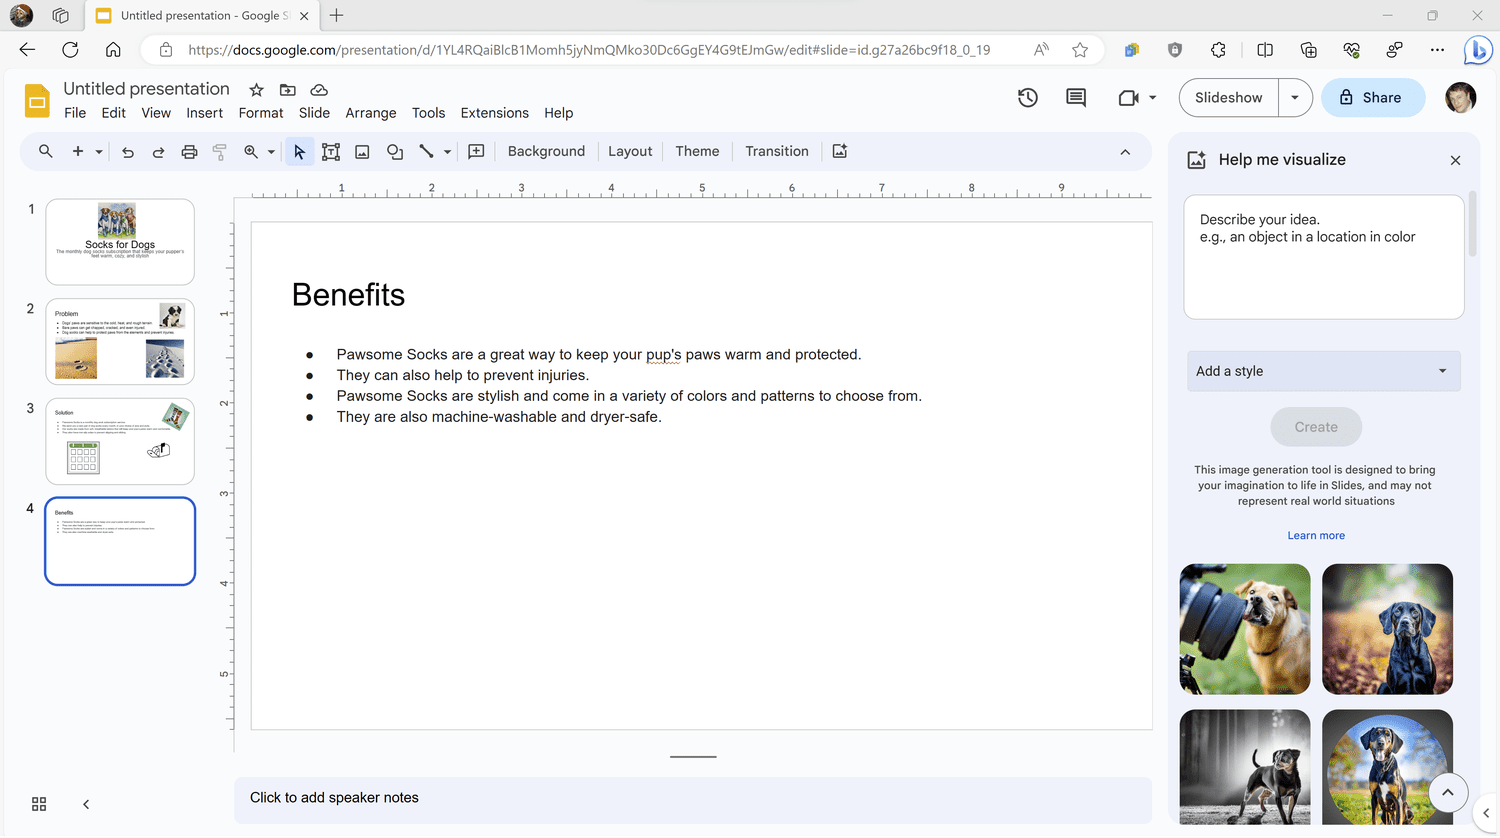Click the Undo arrow in the toolbar

coord(128,152)
